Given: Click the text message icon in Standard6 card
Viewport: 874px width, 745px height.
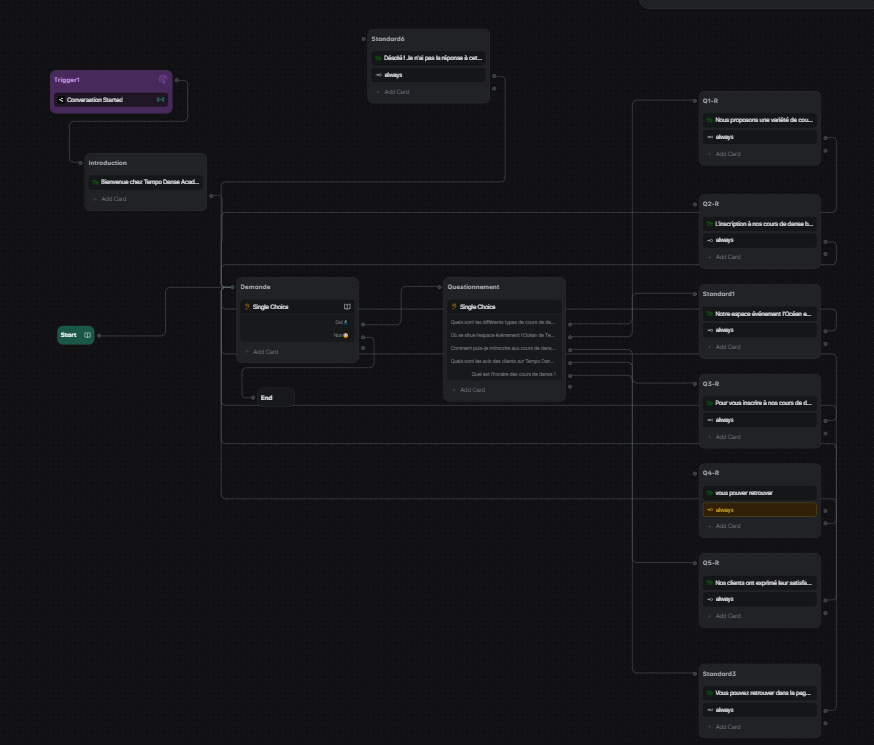Looking at the screenshot, I should (378, 58).
